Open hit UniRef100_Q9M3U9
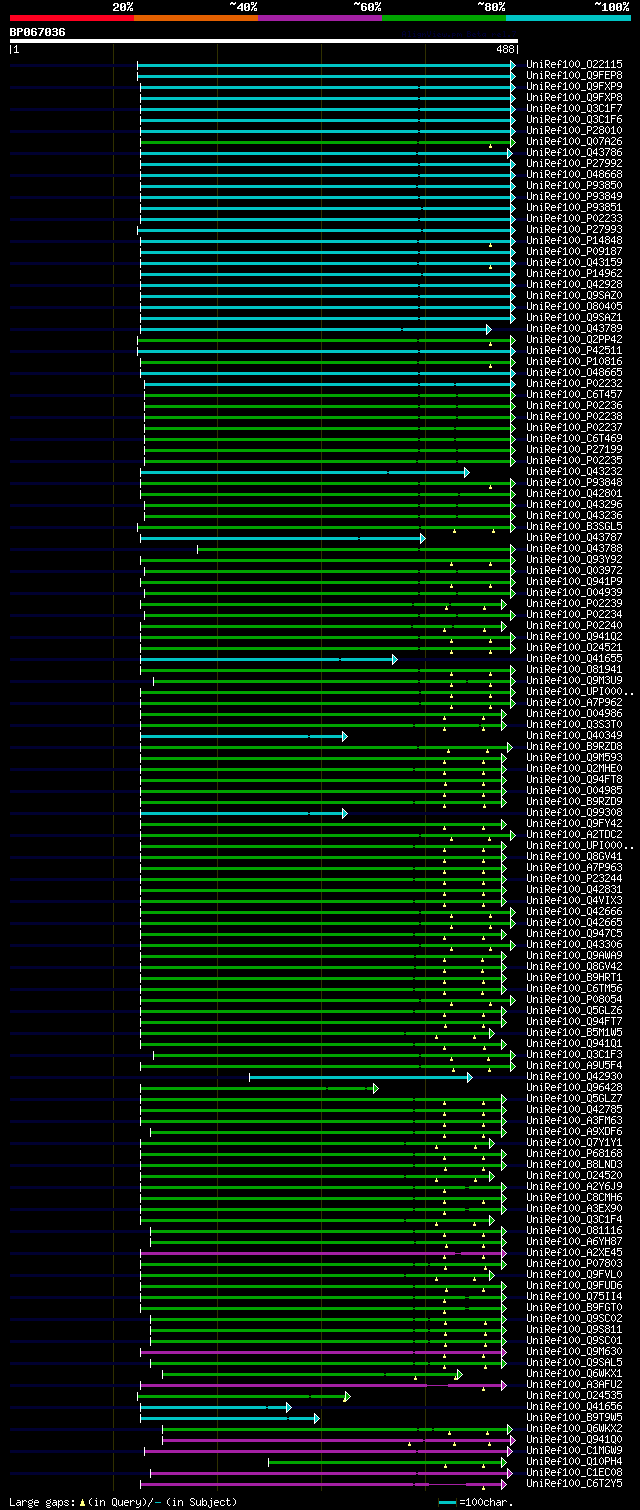The height and width of the screenshot is (1510, 640). point(574,680)
